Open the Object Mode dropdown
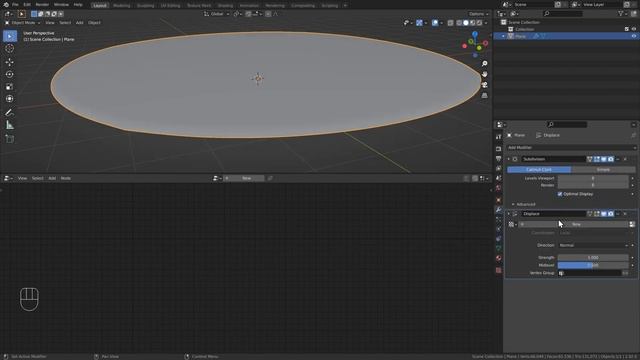This screenshot has height=360, width=640. pos(23,23)
